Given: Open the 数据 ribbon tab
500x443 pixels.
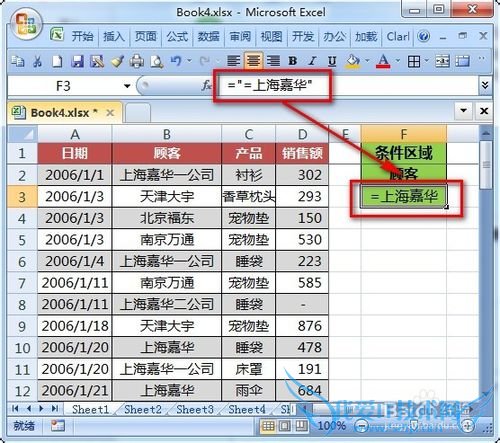Looking at the screenshot, I should [208, 36].
